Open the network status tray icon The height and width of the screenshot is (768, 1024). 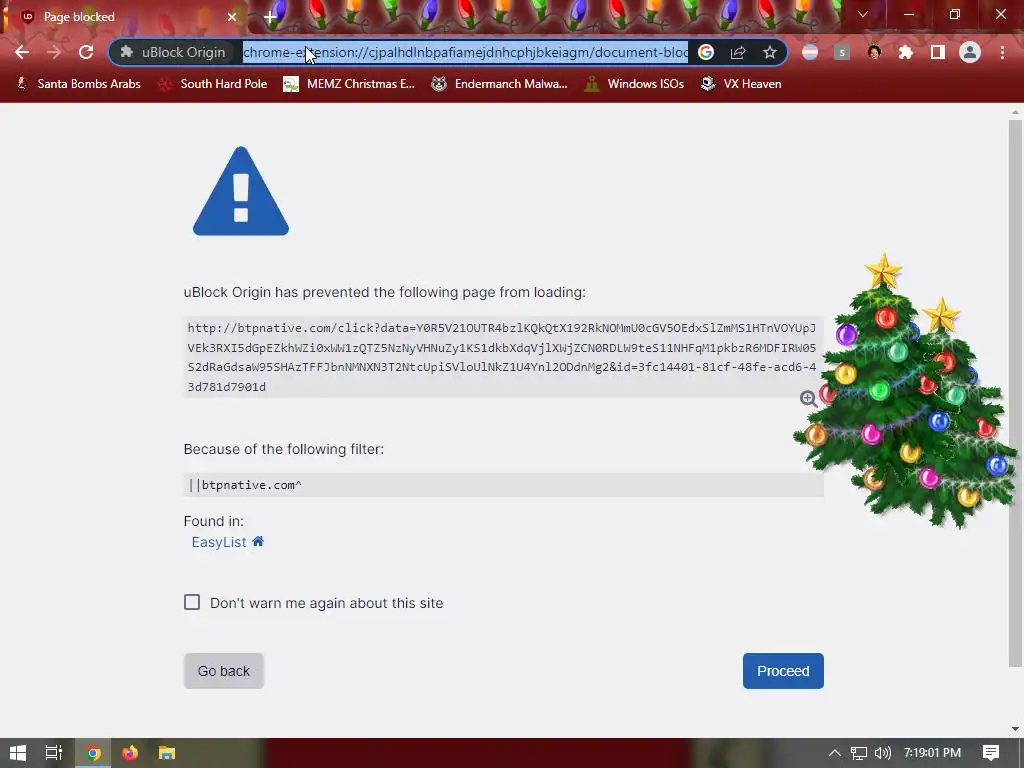pyautogui.click(x=858, y=753)
